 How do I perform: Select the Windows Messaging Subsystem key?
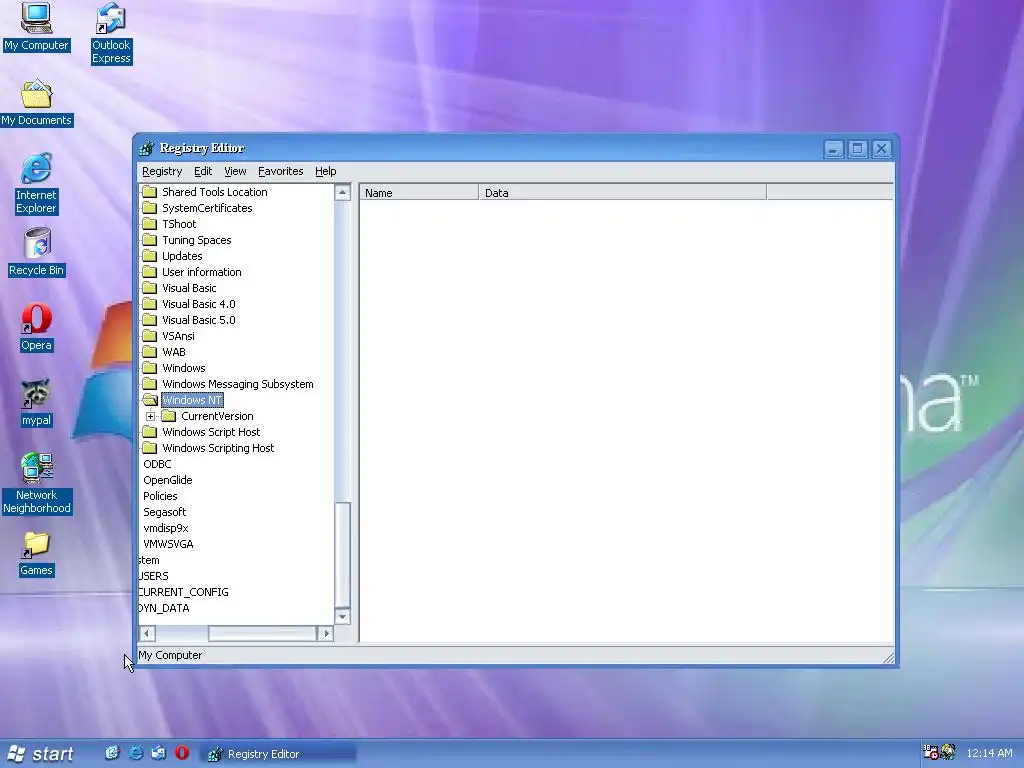pos(238,384)
